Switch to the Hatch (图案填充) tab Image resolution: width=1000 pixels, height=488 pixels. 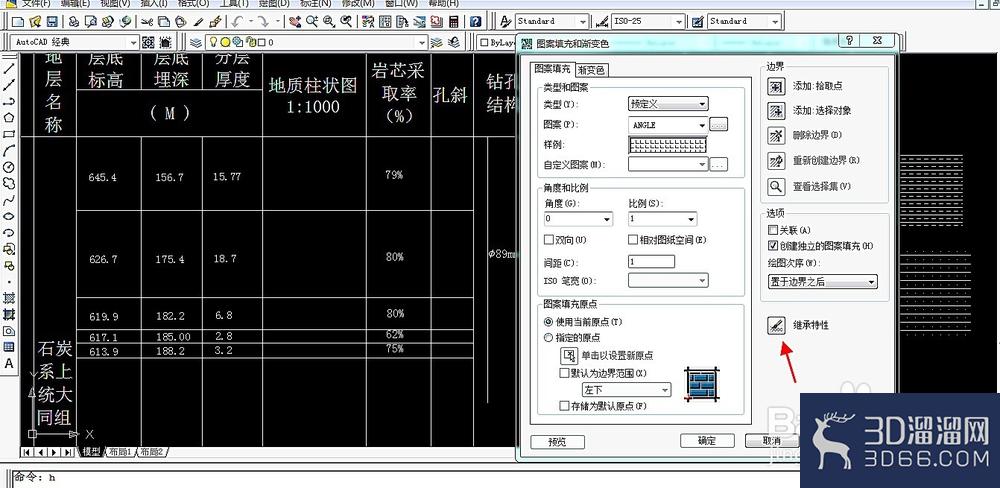pos(552,69)
